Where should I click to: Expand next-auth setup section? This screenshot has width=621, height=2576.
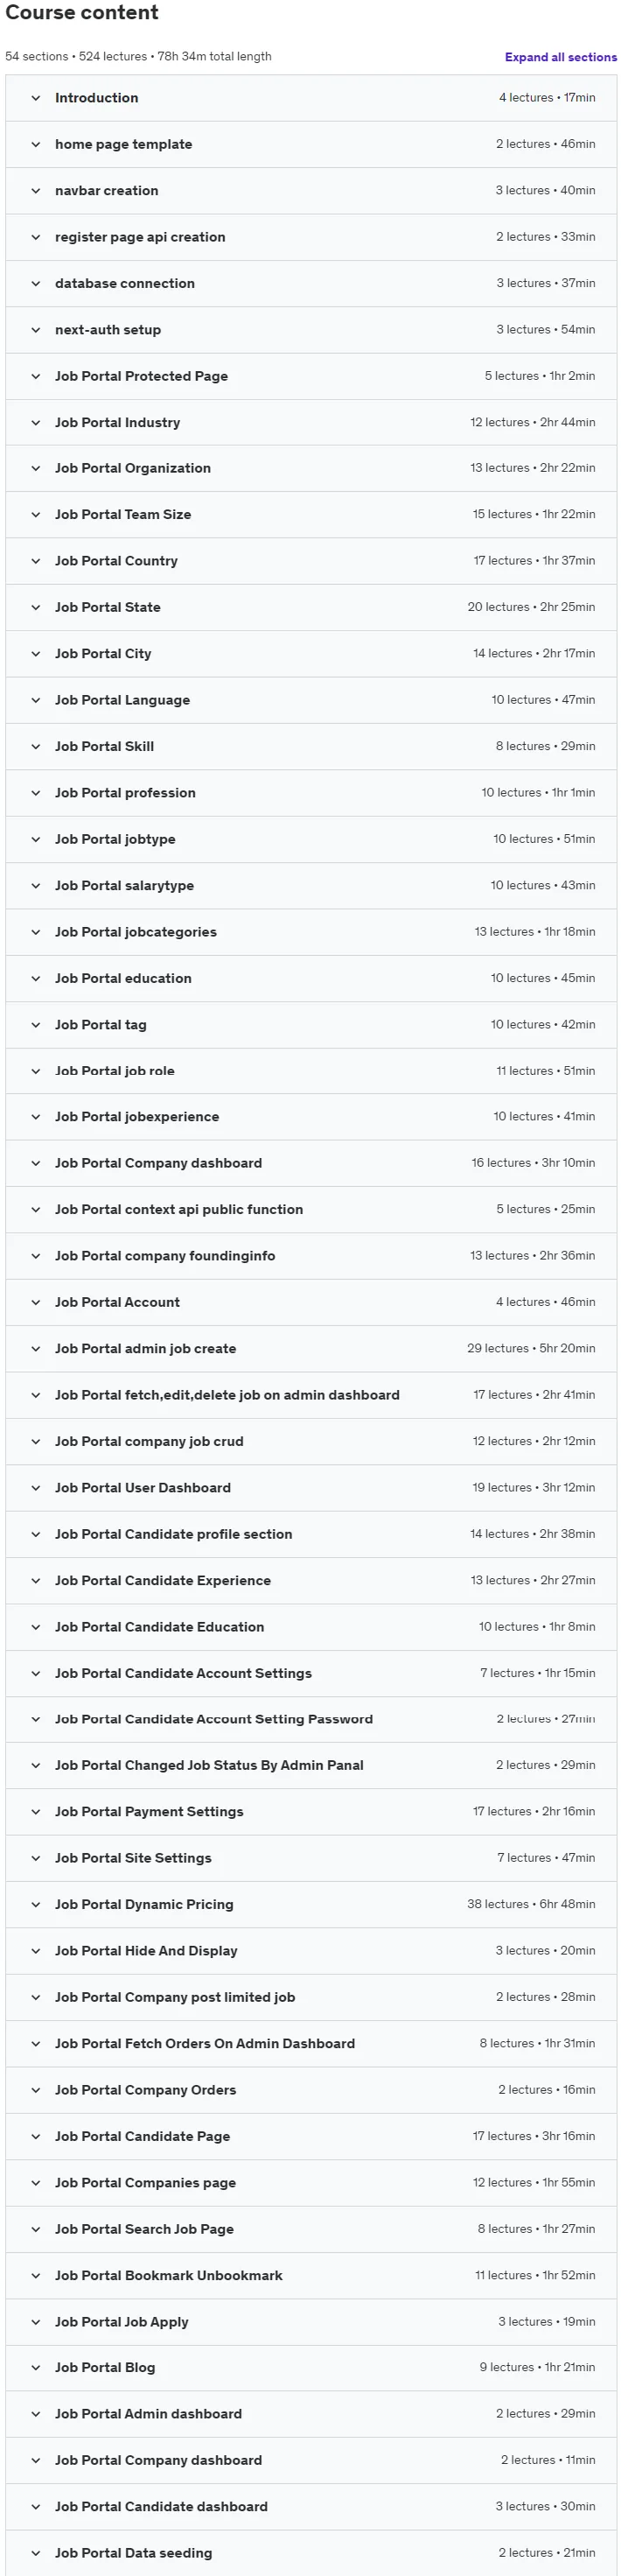[x=311, y=330]
